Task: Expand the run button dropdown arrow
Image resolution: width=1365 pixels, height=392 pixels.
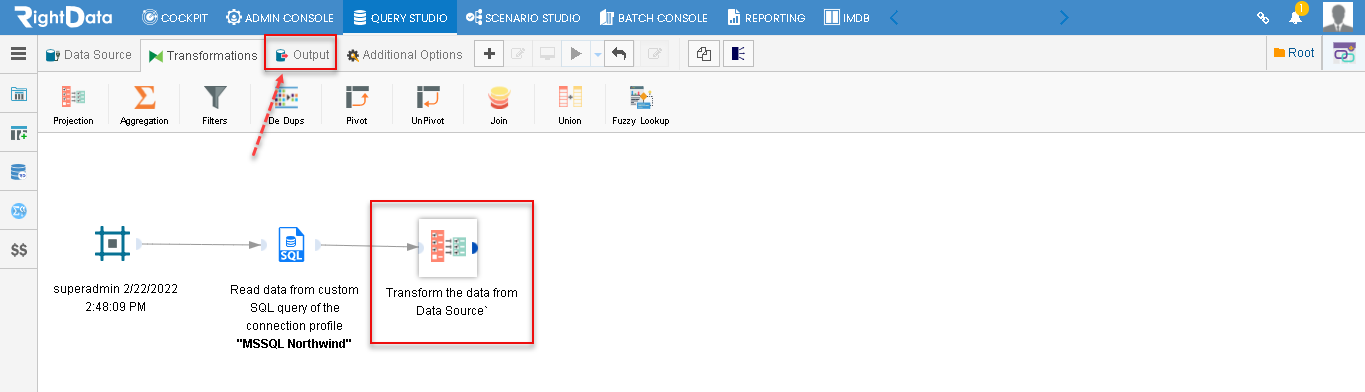Action: (597, 55)
